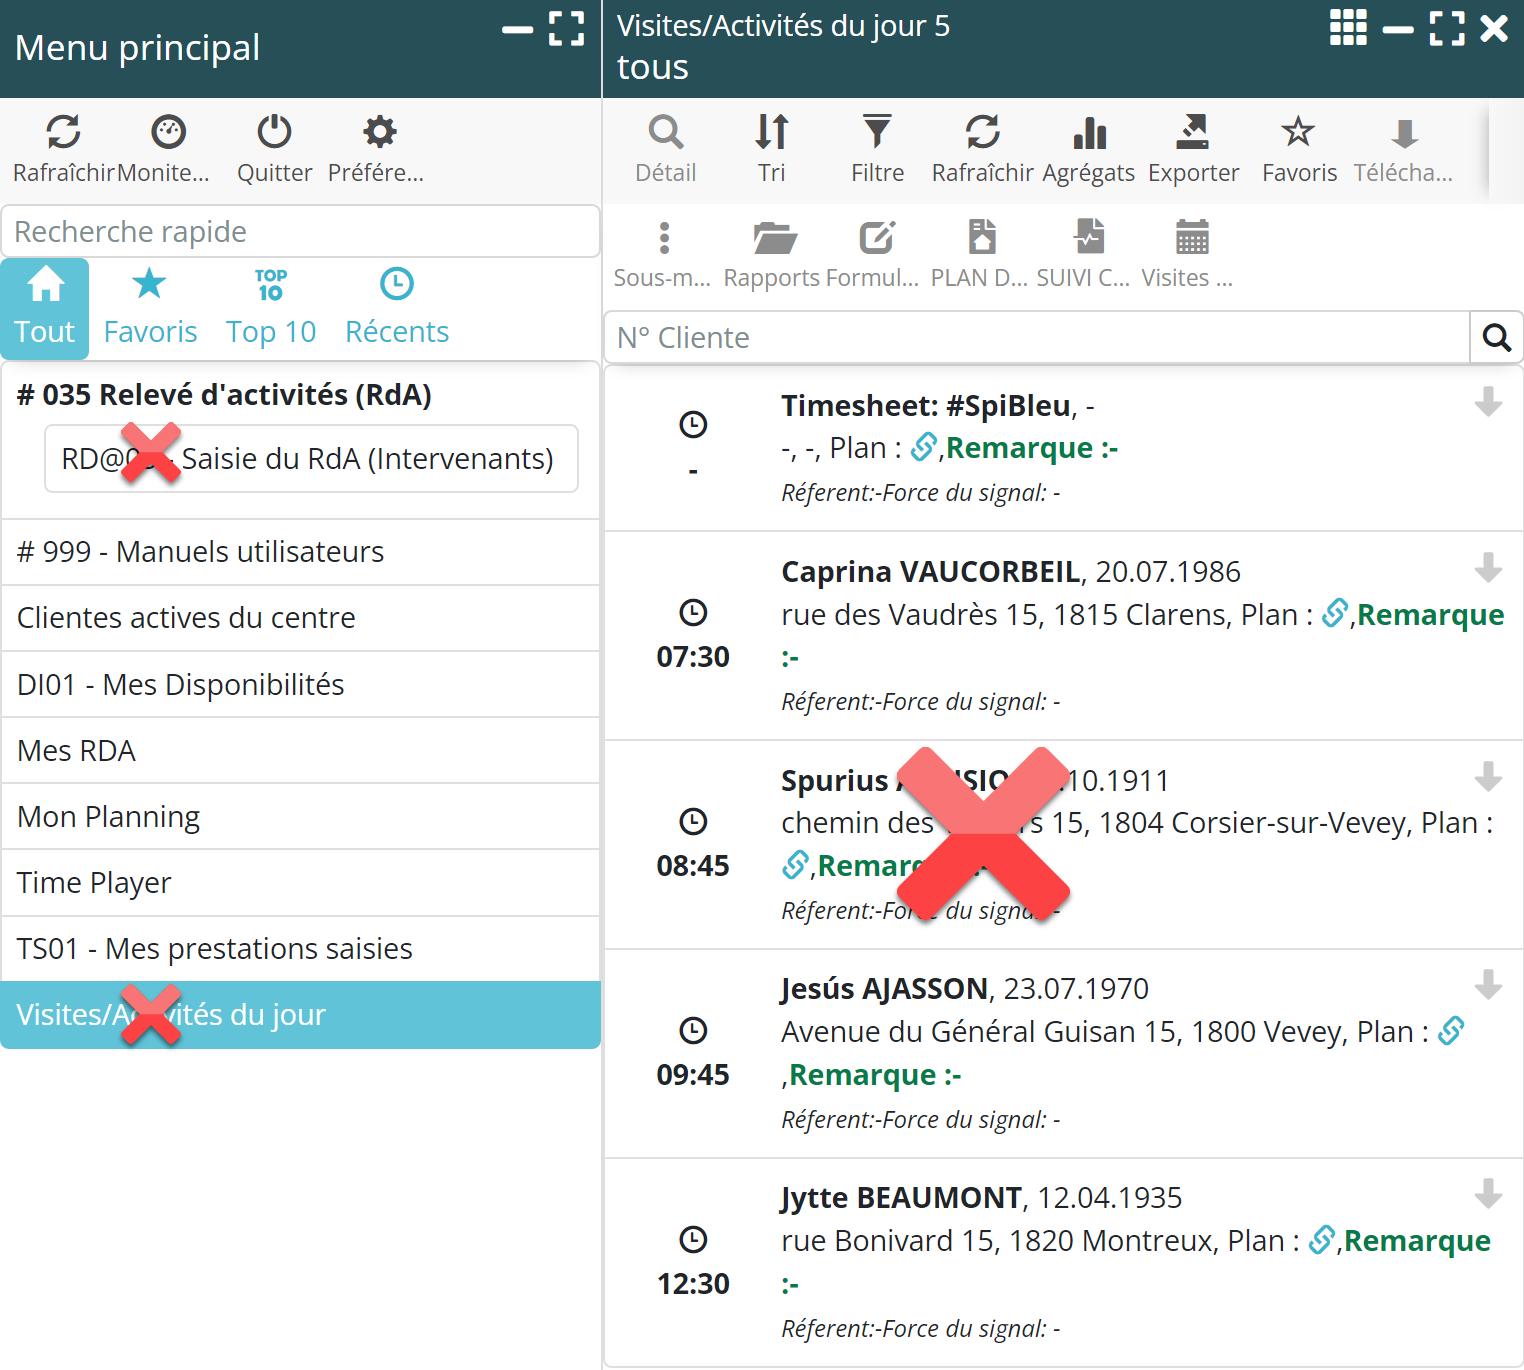Open the Filtre funnel tool
The width and height of the screenshot is (1524, 1370).
877,133
